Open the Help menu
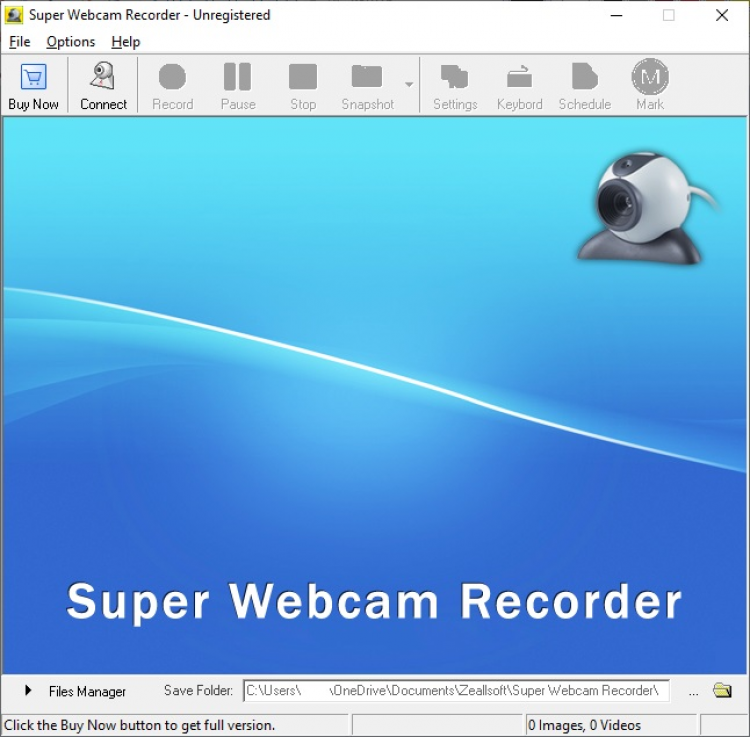 pos(126,42)
